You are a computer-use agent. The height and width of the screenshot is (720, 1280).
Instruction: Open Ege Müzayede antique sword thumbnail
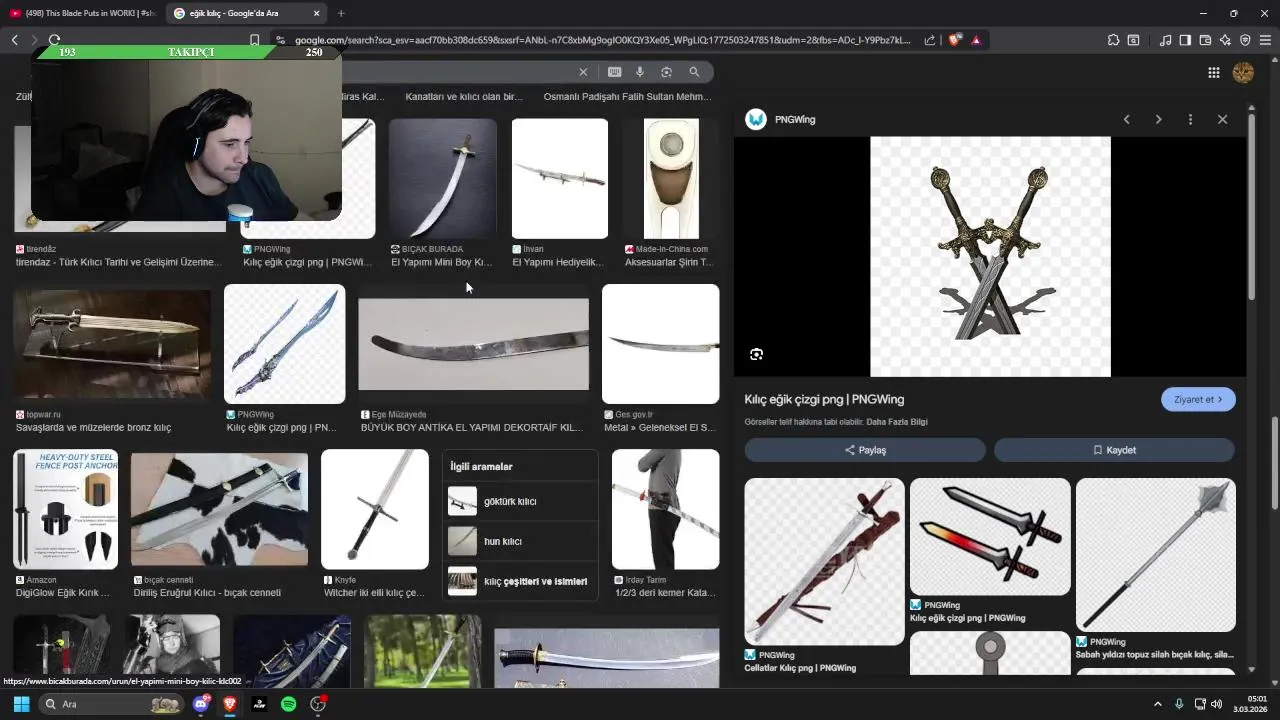click(x=474, y=344)
